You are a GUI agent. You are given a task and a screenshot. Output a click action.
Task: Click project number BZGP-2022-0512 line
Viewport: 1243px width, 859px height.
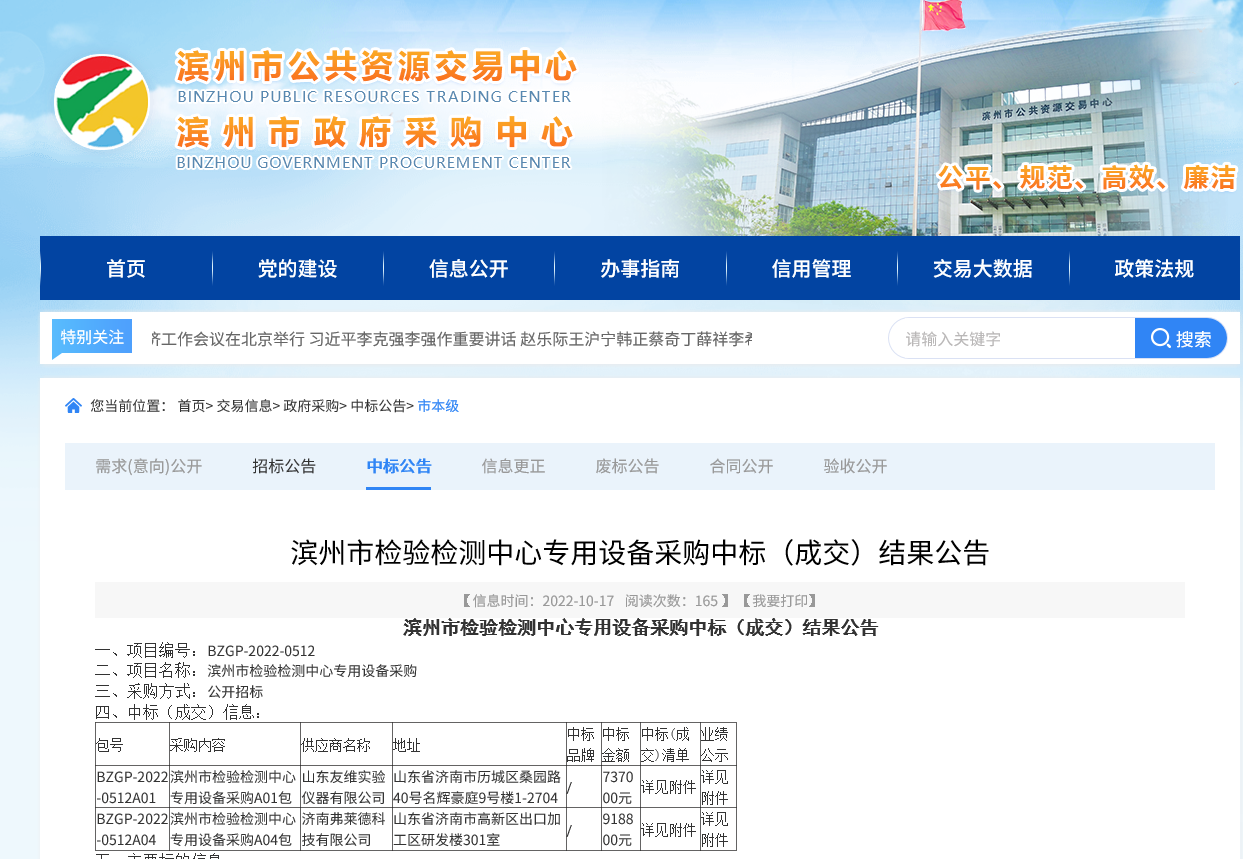click(205, 651)
